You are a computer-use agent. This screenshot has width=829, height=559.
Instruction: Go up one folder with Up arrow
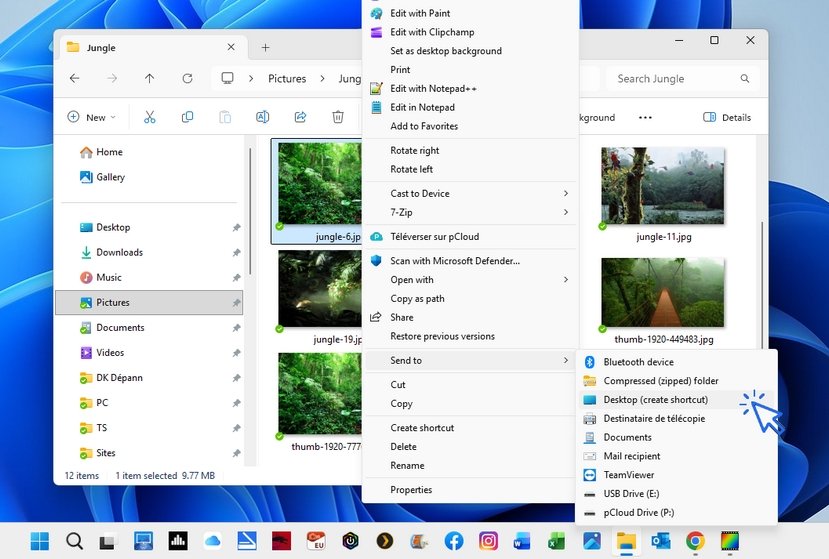pos(149,78)
